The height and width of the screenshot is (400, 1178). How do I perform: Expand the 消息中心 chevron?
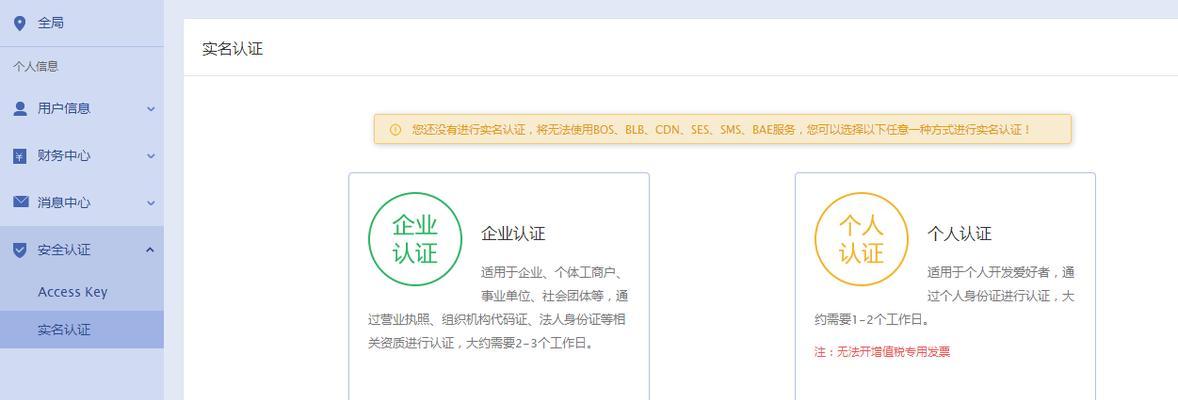click(x=151, y=203)
